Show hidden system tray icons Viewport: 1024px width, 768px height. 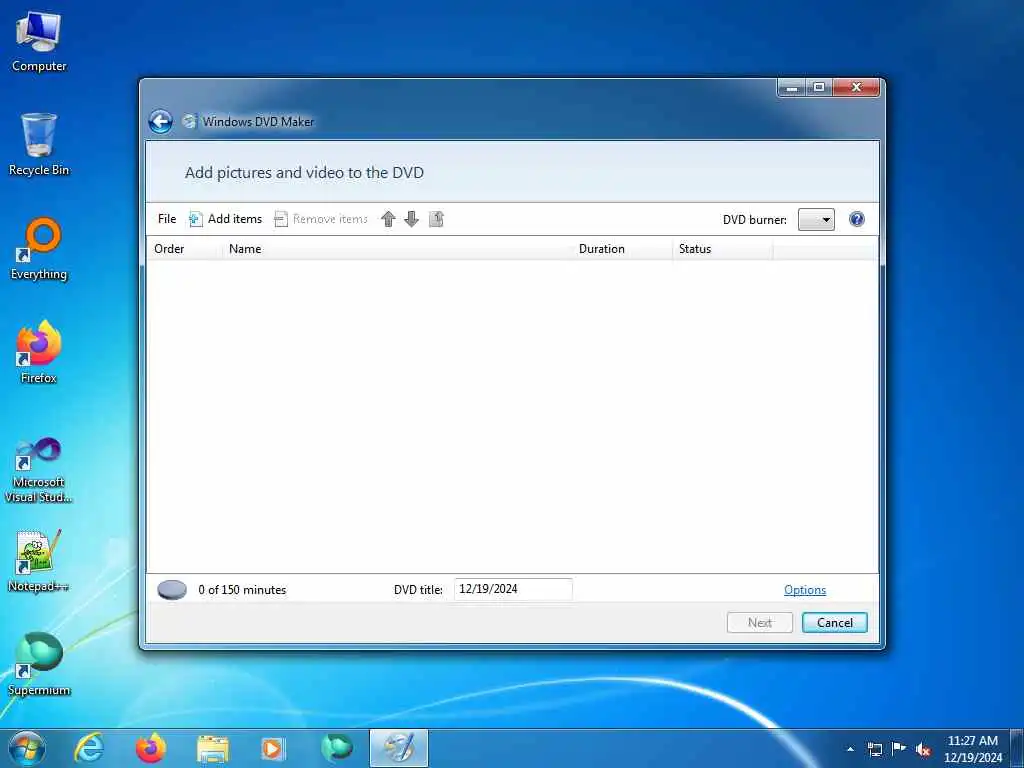click(x=850, y=749)
